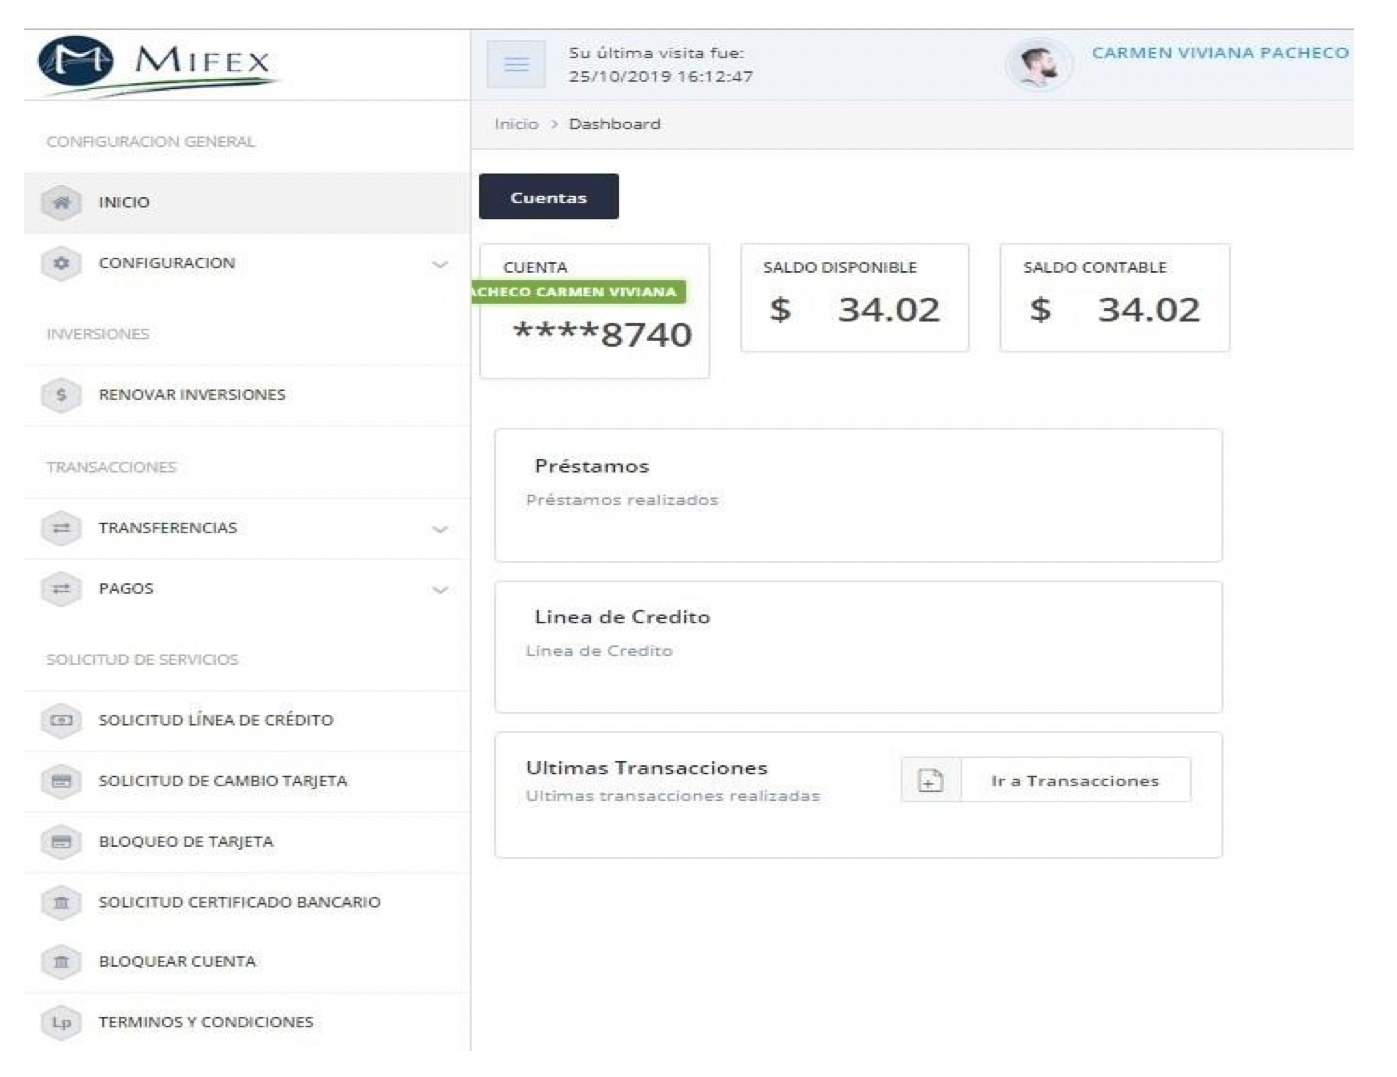The image size is (1397, 1077).
Task: Select Bloquear Cuenta in the sidebar
Action: 177,962
